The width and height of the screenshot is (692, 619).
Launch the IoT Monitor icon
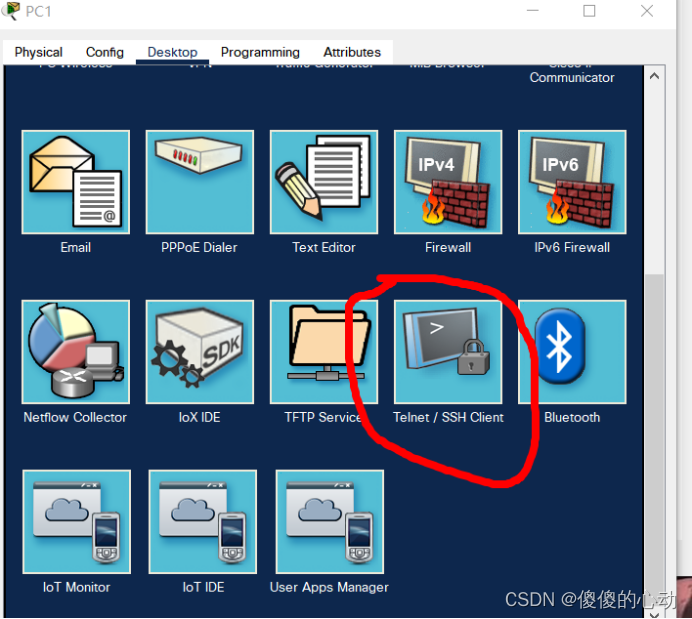point(76,521)
